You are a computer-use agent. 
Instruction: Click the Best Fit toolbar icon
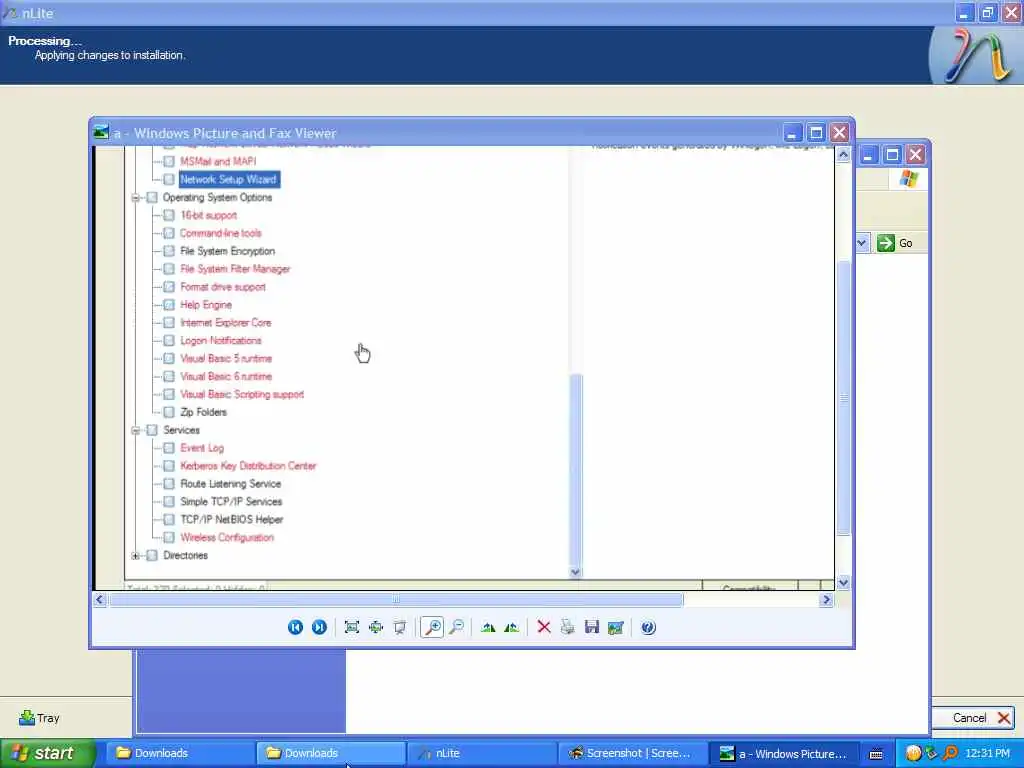[352, 628]
